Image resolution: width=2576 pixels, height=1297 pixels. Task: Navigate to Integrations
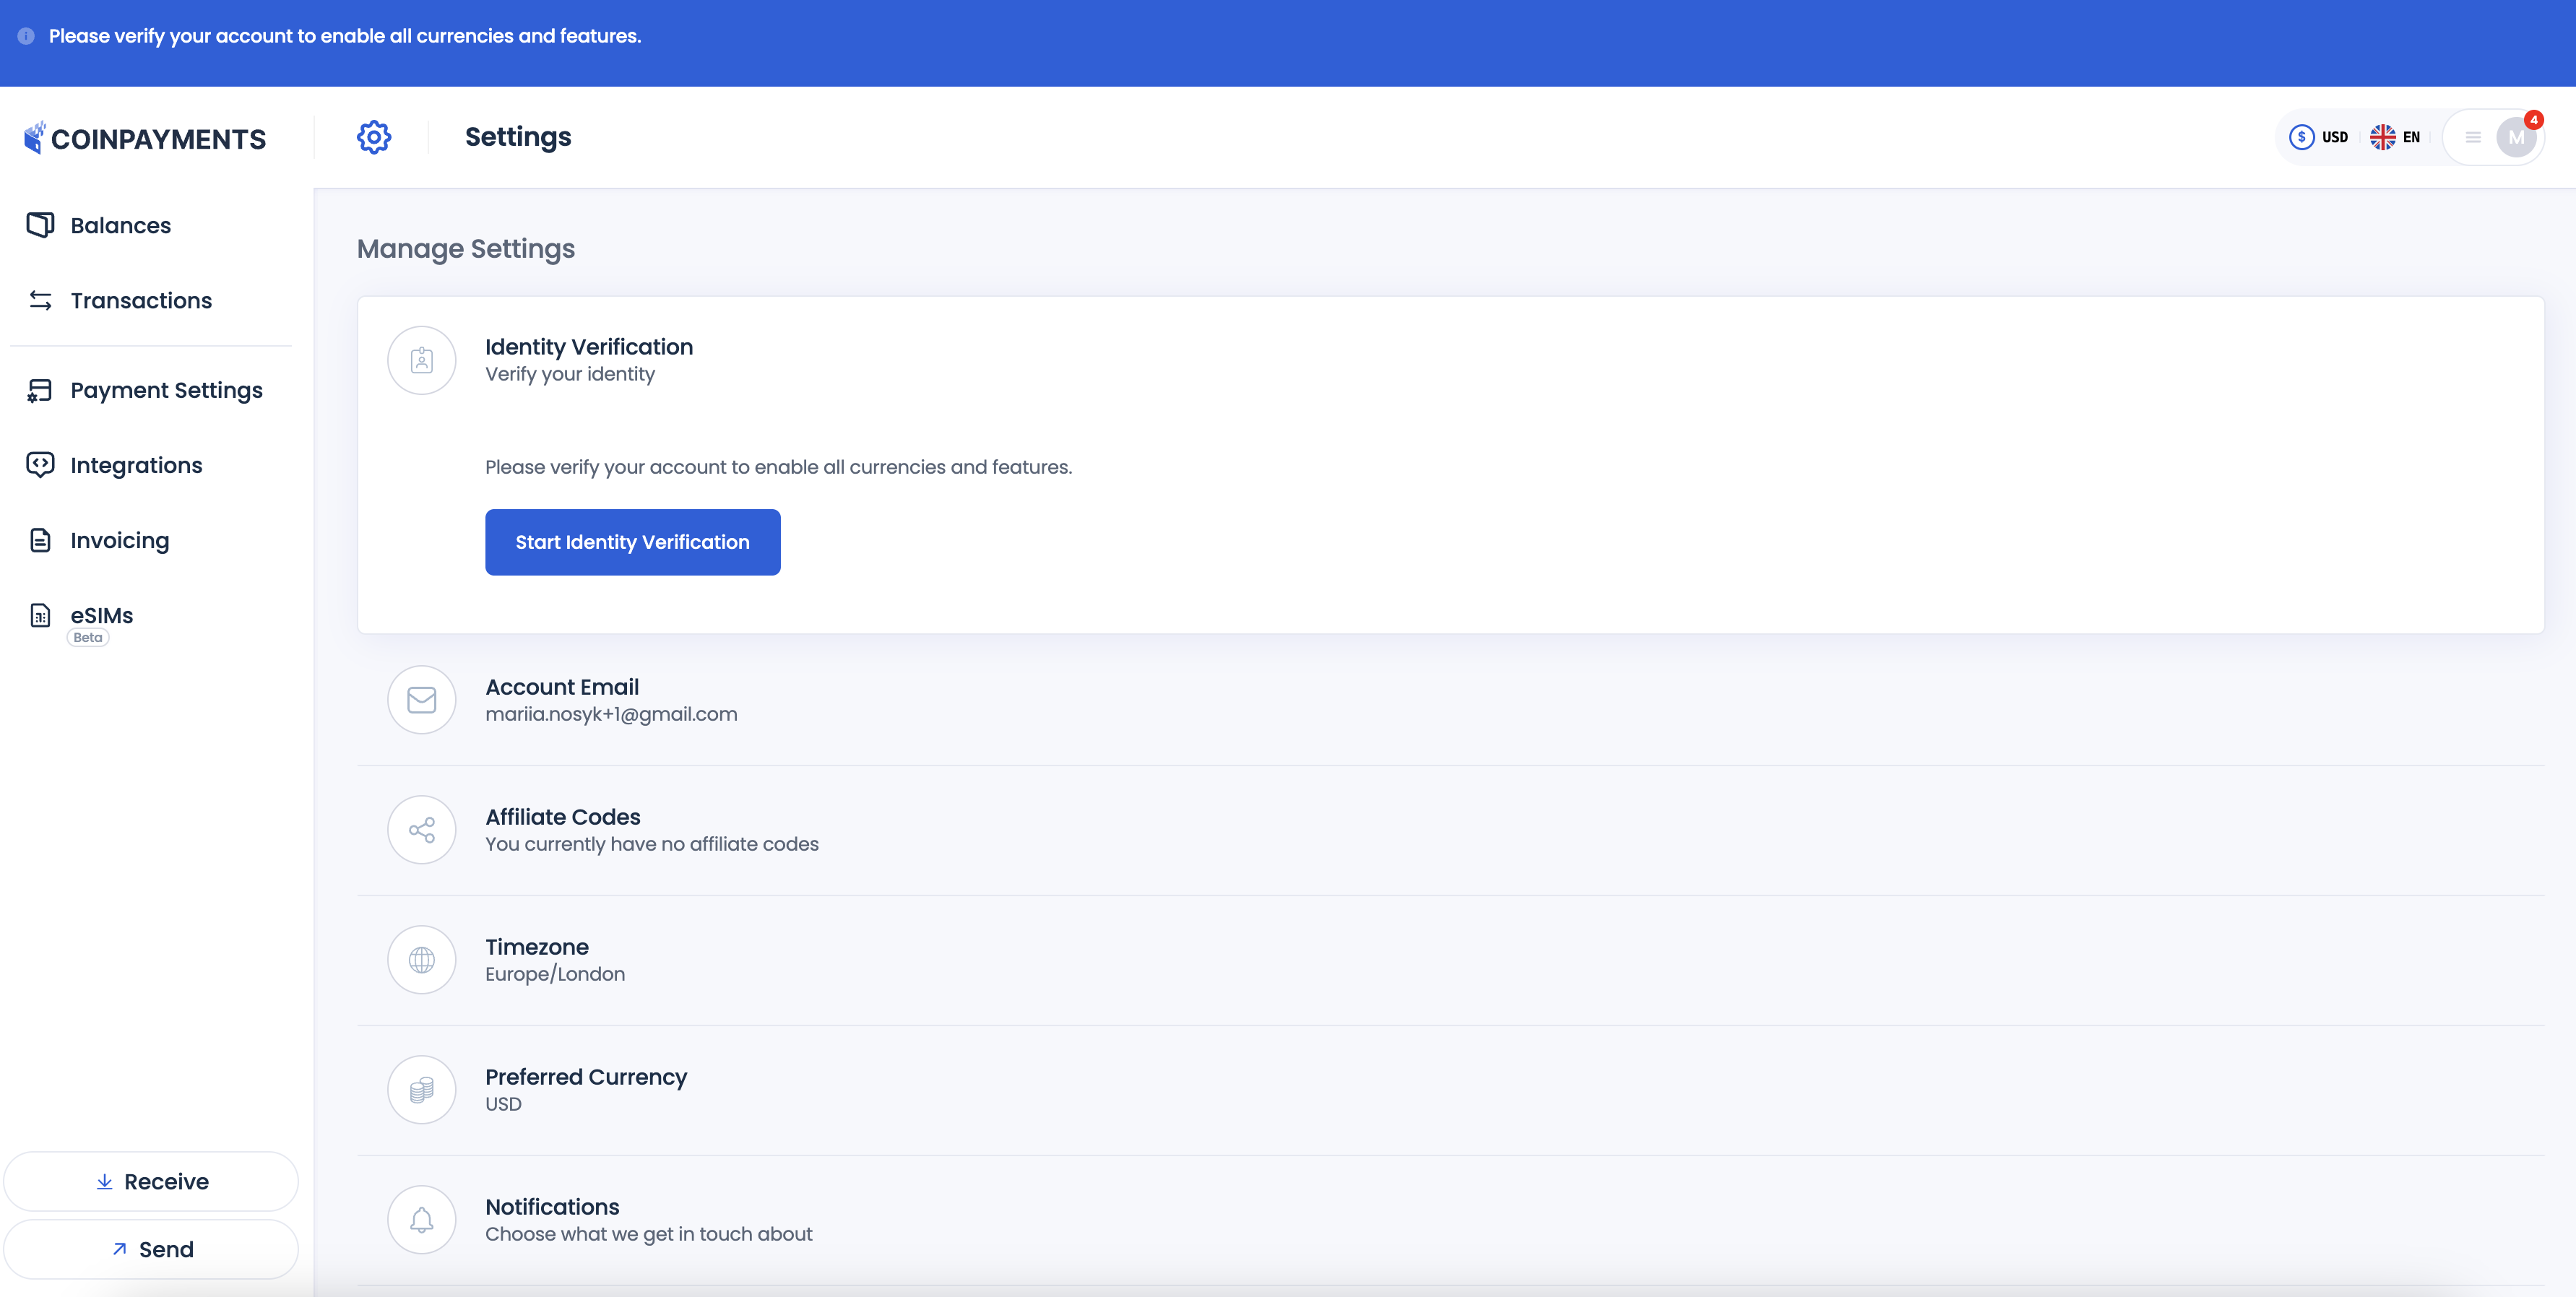[x=136, y=465]
